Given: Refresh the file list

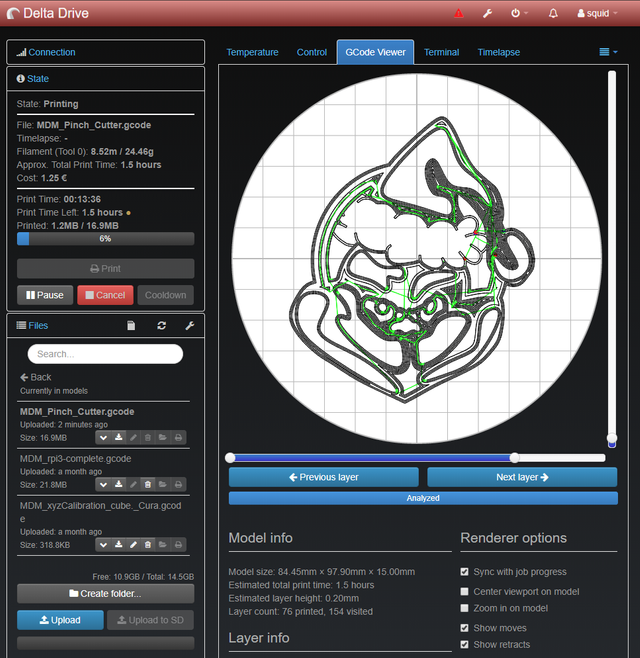Looking at the screenshot, I should tap(161, 326).
